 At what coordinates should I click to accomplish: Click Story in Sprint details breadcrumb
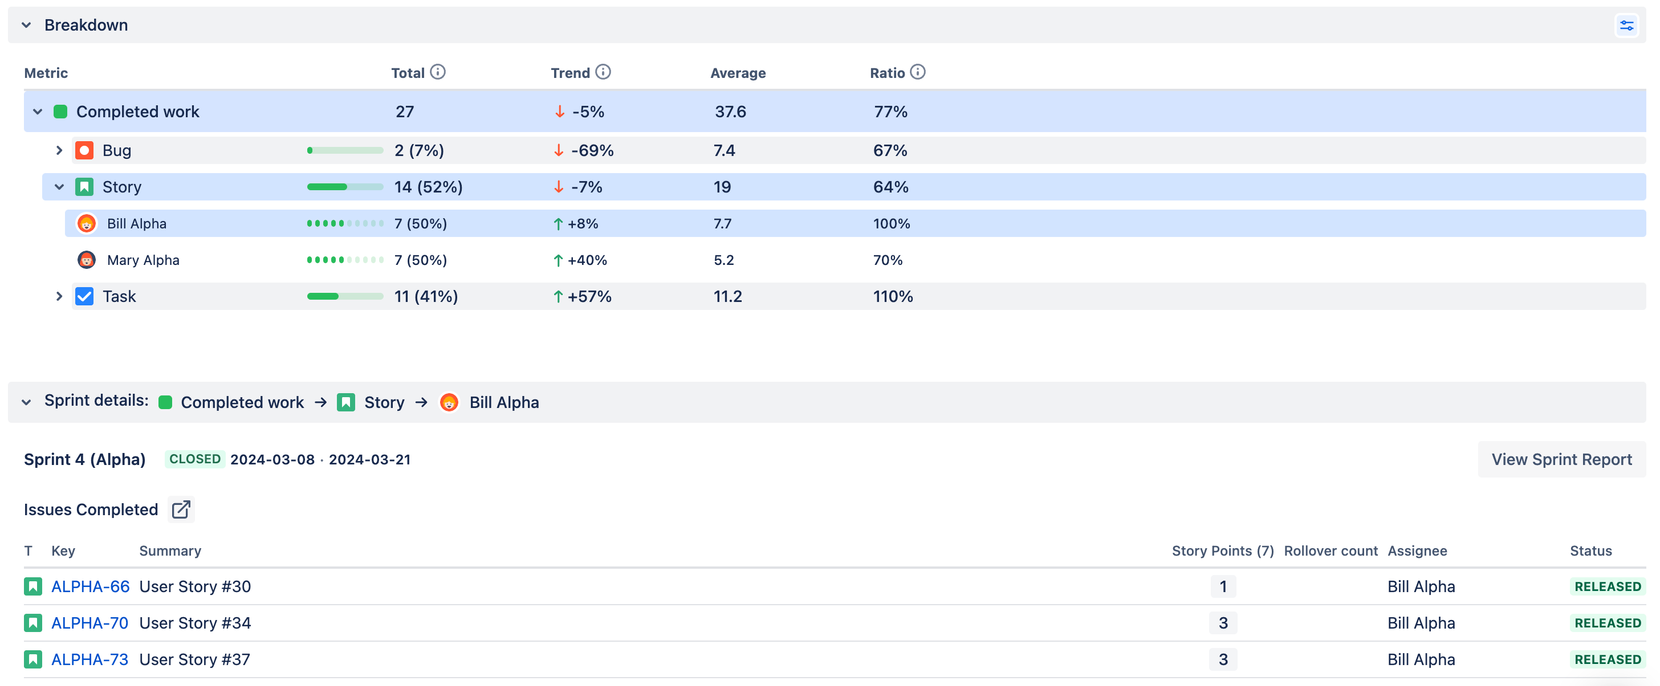tap(384, 402)
